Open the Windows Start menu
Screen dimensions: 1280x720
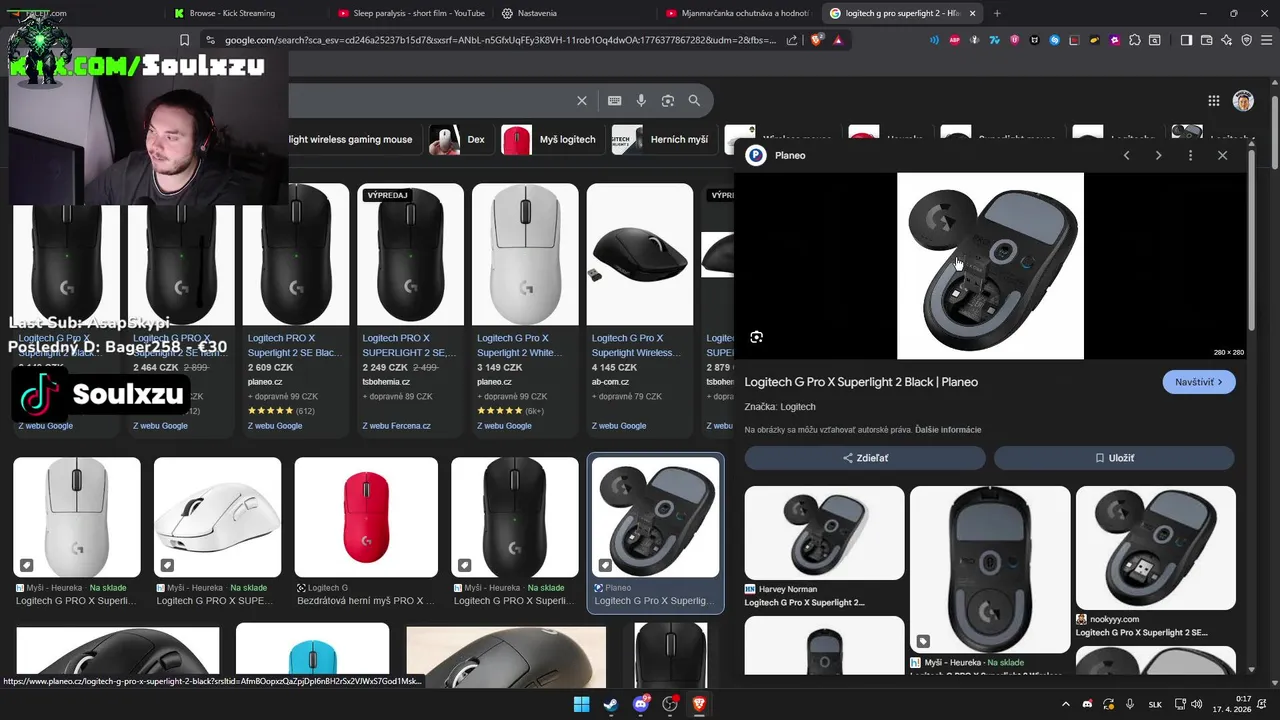(x=581, y=704)
